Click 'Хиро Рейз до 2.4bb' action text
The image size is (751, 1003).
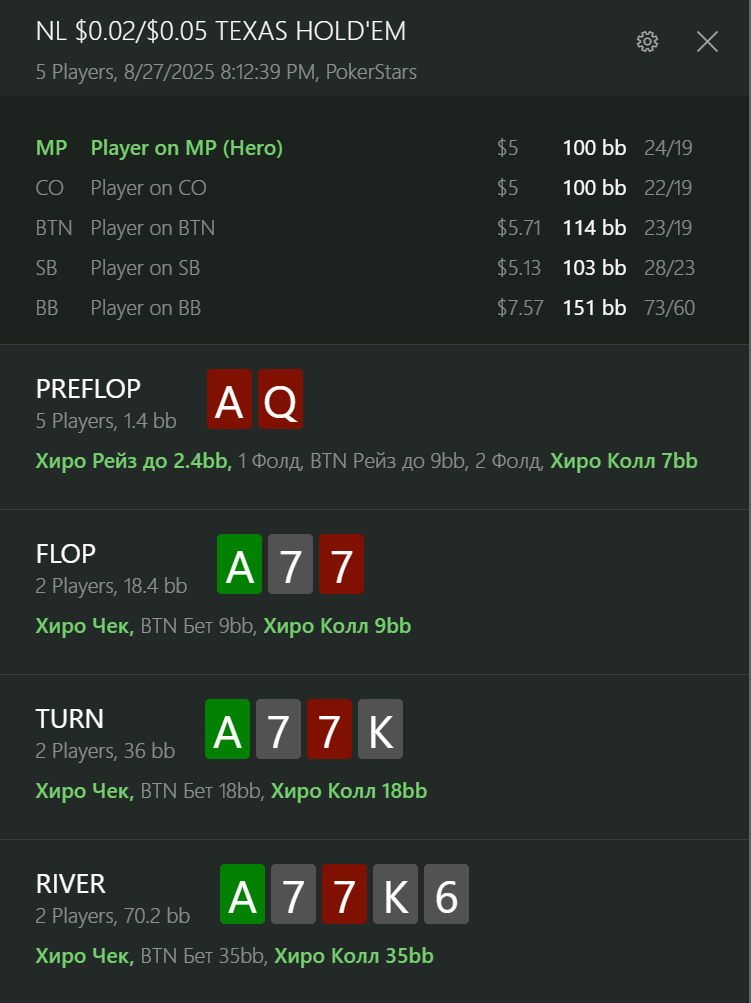pos(134,461)
